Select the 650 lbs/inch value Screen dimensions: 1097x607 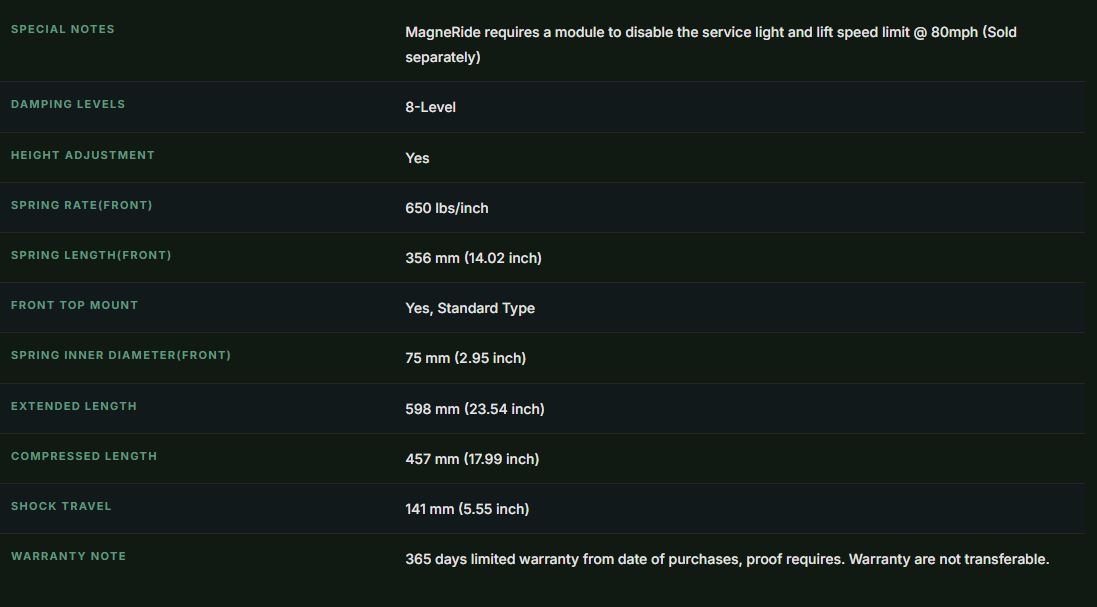446,208
